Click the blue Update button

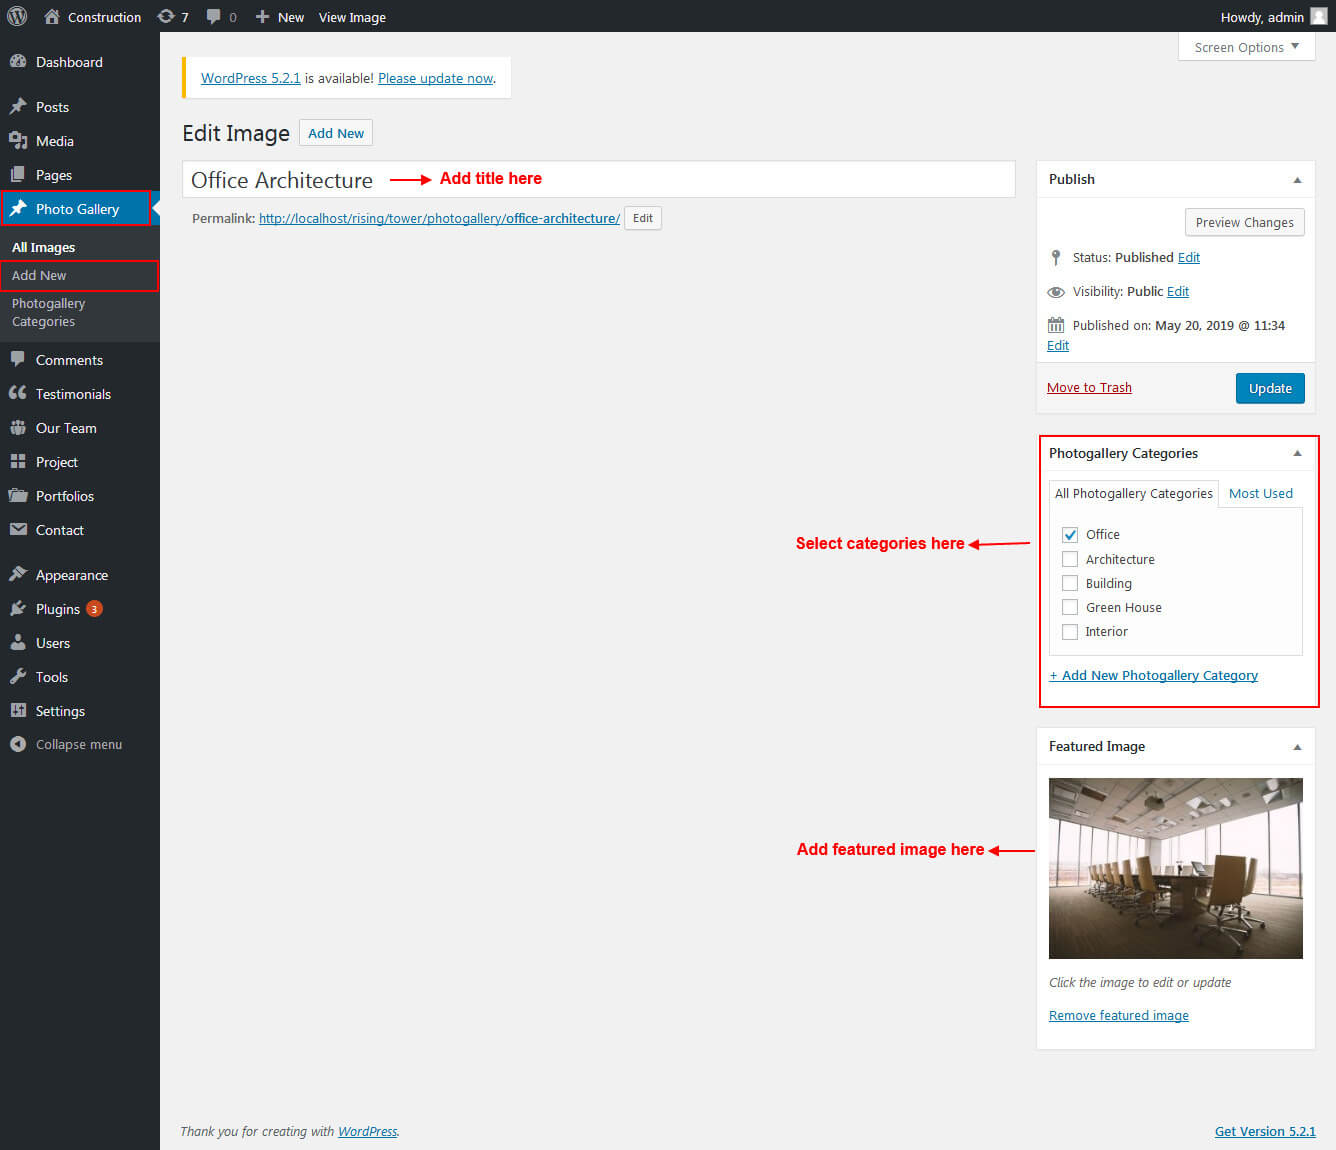[x=1269, y=388]
